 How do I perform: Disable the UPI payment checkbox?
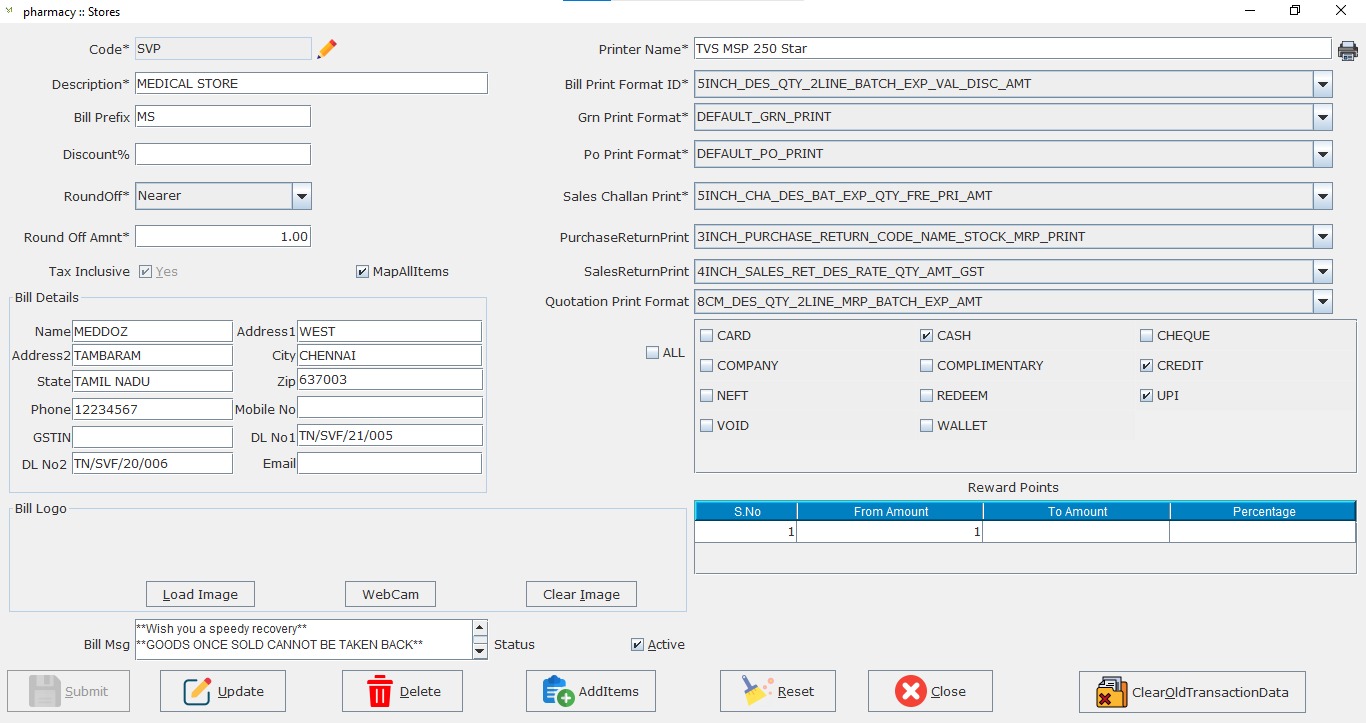pos(1147,396)
